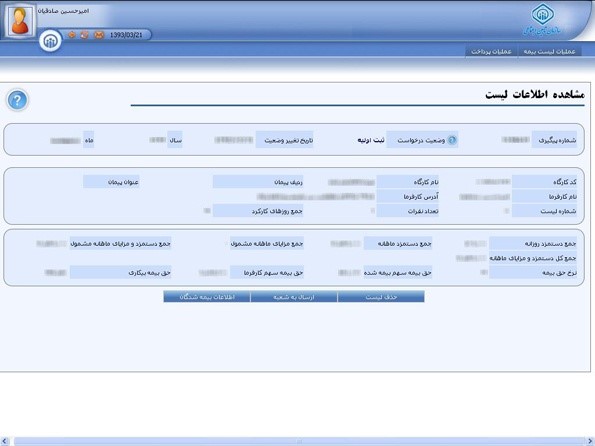Click the username text beside avatar
The width and height of the screenshot is (595, 446).
[x=63, y=11]
